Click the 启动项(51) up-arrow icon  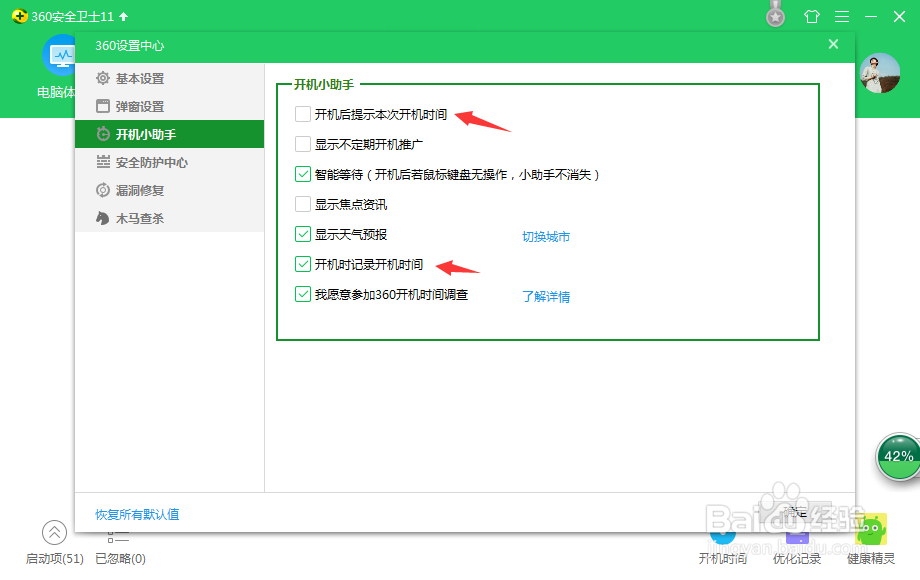[x=55, y=532]
